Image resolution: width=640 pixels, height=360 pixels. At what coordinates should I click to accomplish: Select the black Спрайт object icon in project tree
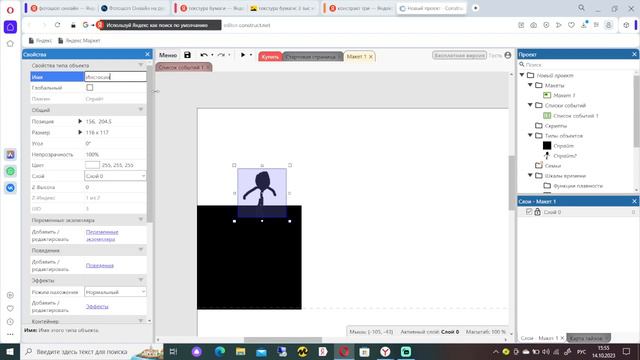547,146
